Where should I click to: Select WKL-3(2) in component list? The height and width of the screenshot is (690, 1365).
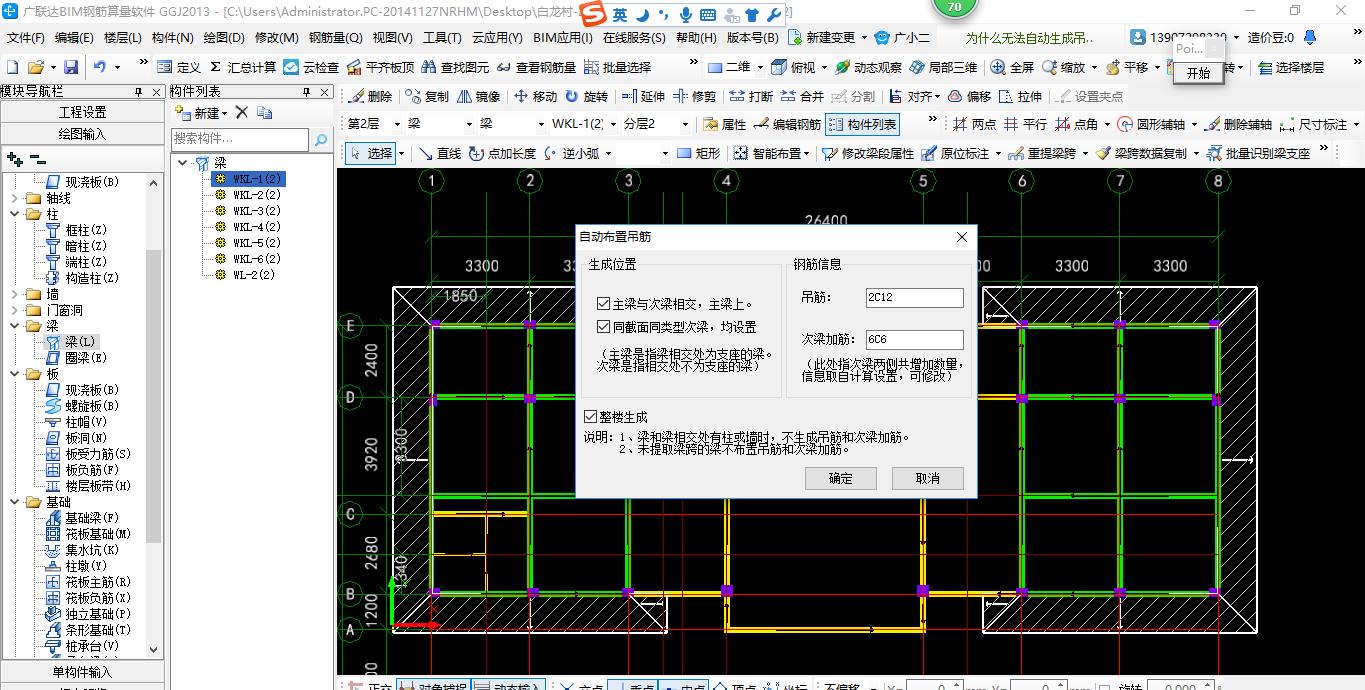click(x=257, y=211)
